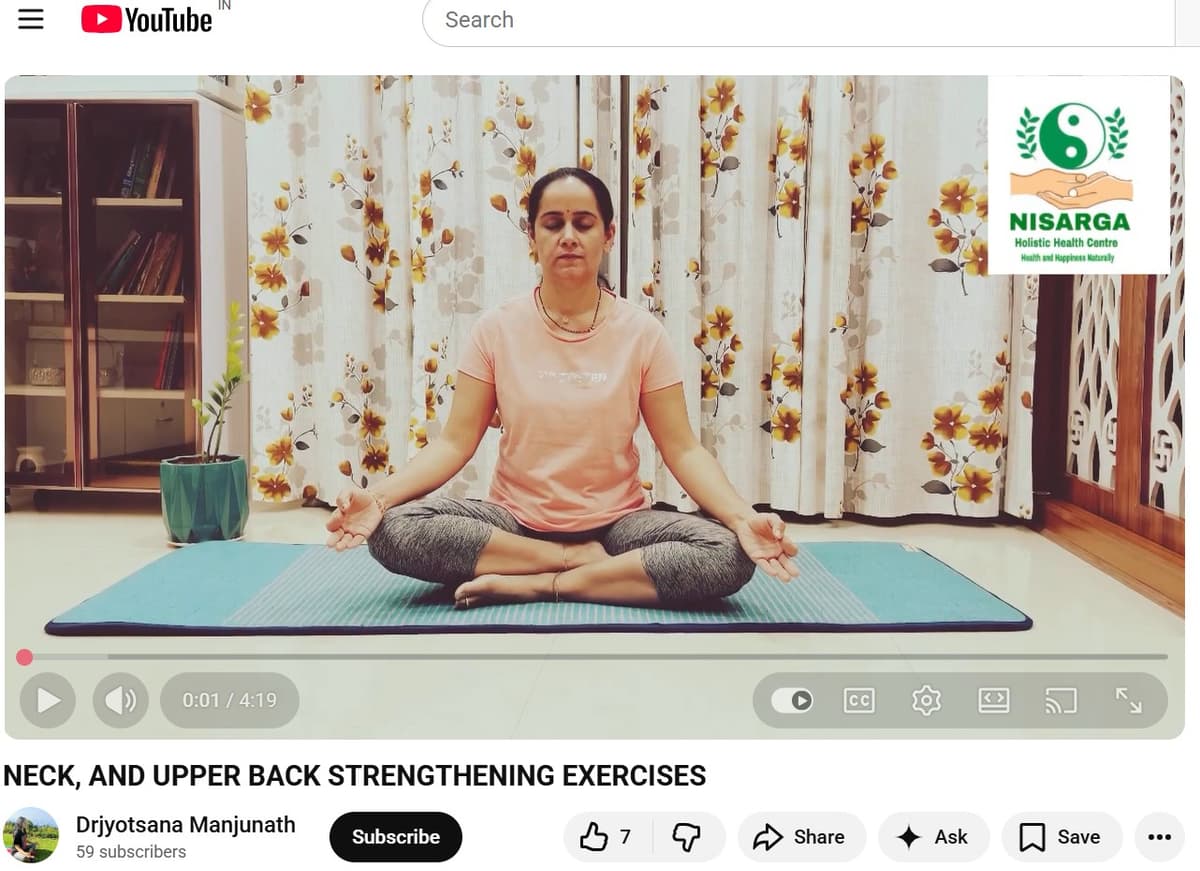Subscribe to Drjyotsana Manjunath
This screenshot has height=871, width=1200.
395,837
